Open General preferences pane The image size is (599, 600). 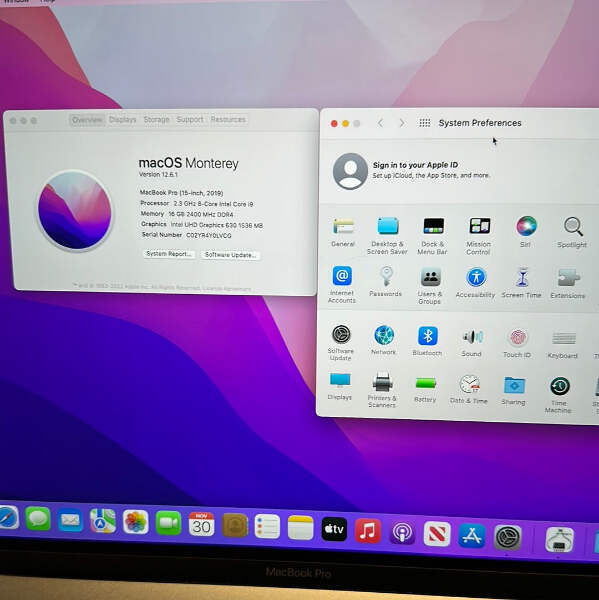(343, 231)
